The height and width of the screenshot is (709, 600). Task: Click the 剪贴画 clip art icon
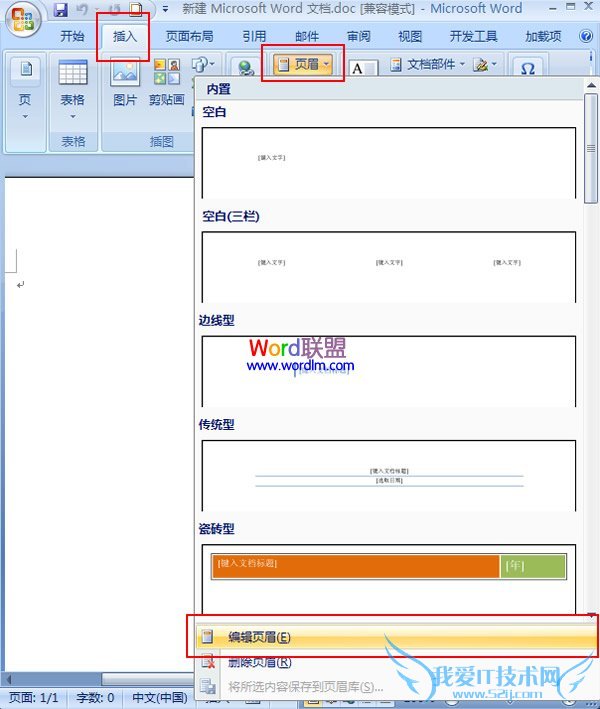(167, 83)
